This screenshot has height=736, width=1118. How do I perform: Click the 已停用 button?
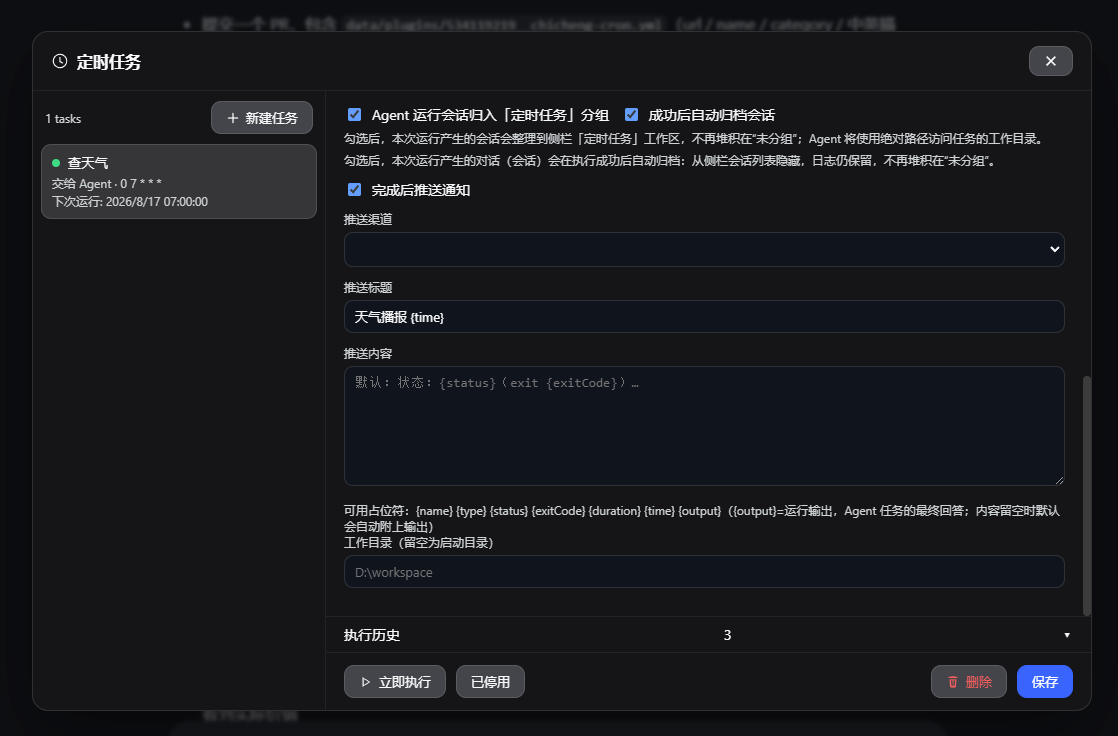tap(491, 682)
